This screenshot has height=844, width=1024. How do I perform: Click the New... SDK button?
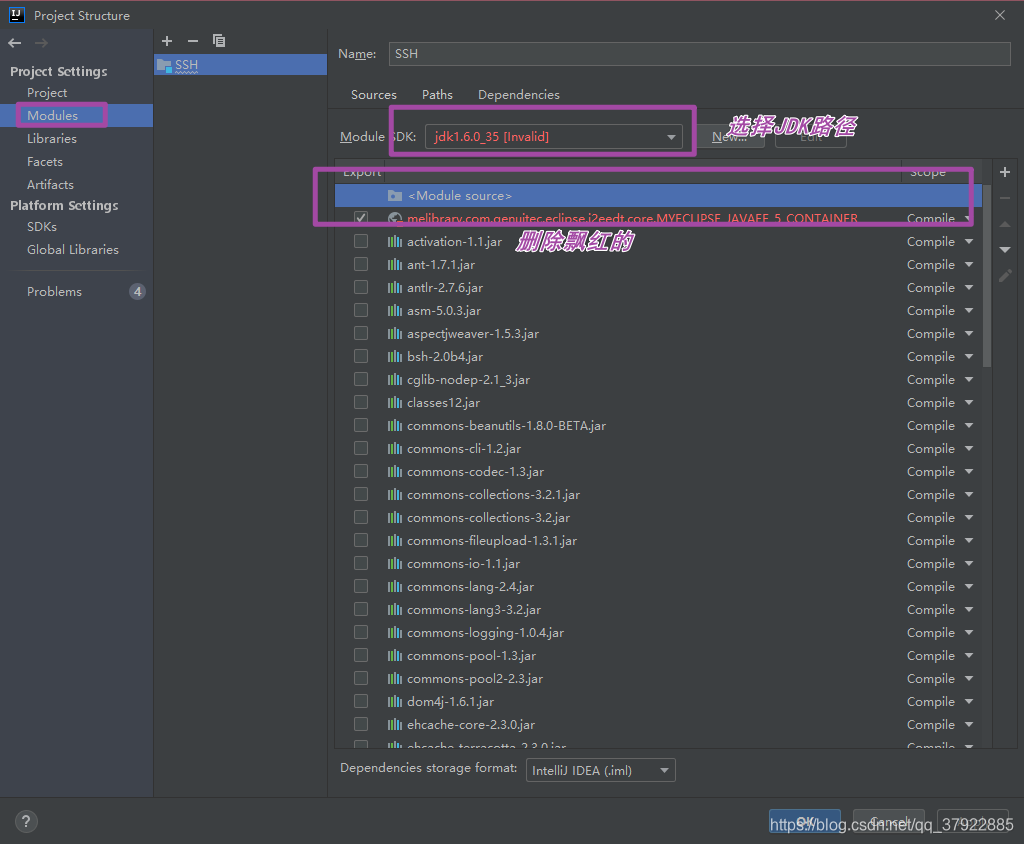pos(731,137)
